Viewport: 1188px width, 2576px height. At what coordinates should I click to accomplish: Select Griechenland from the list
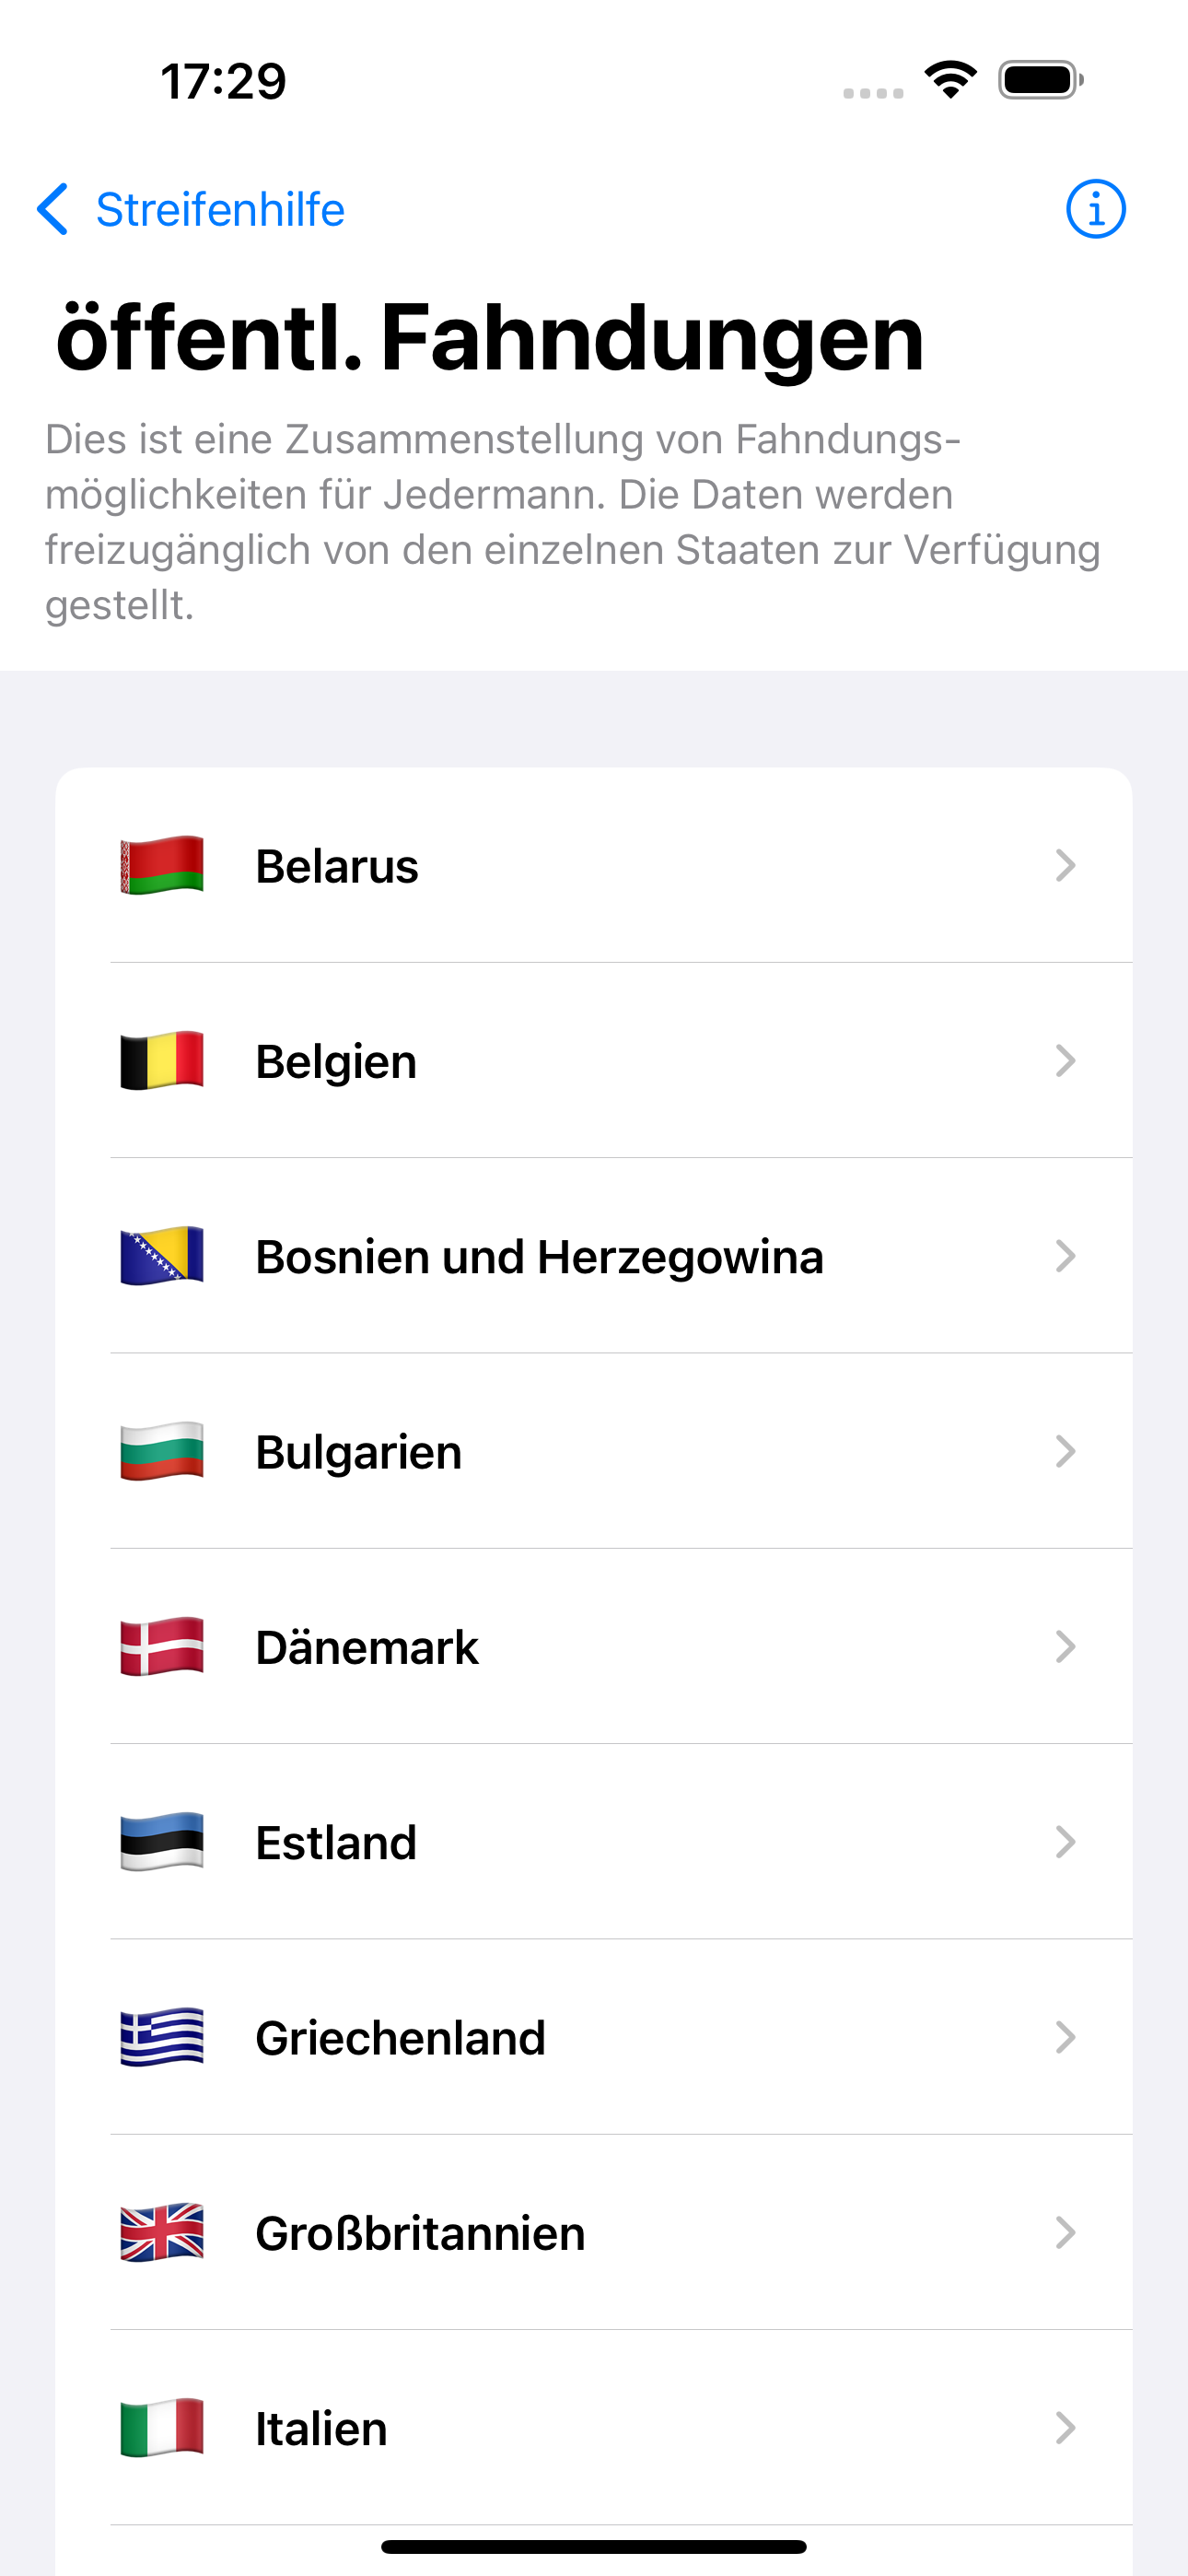pyautogui.click(x=594, y=2037)
